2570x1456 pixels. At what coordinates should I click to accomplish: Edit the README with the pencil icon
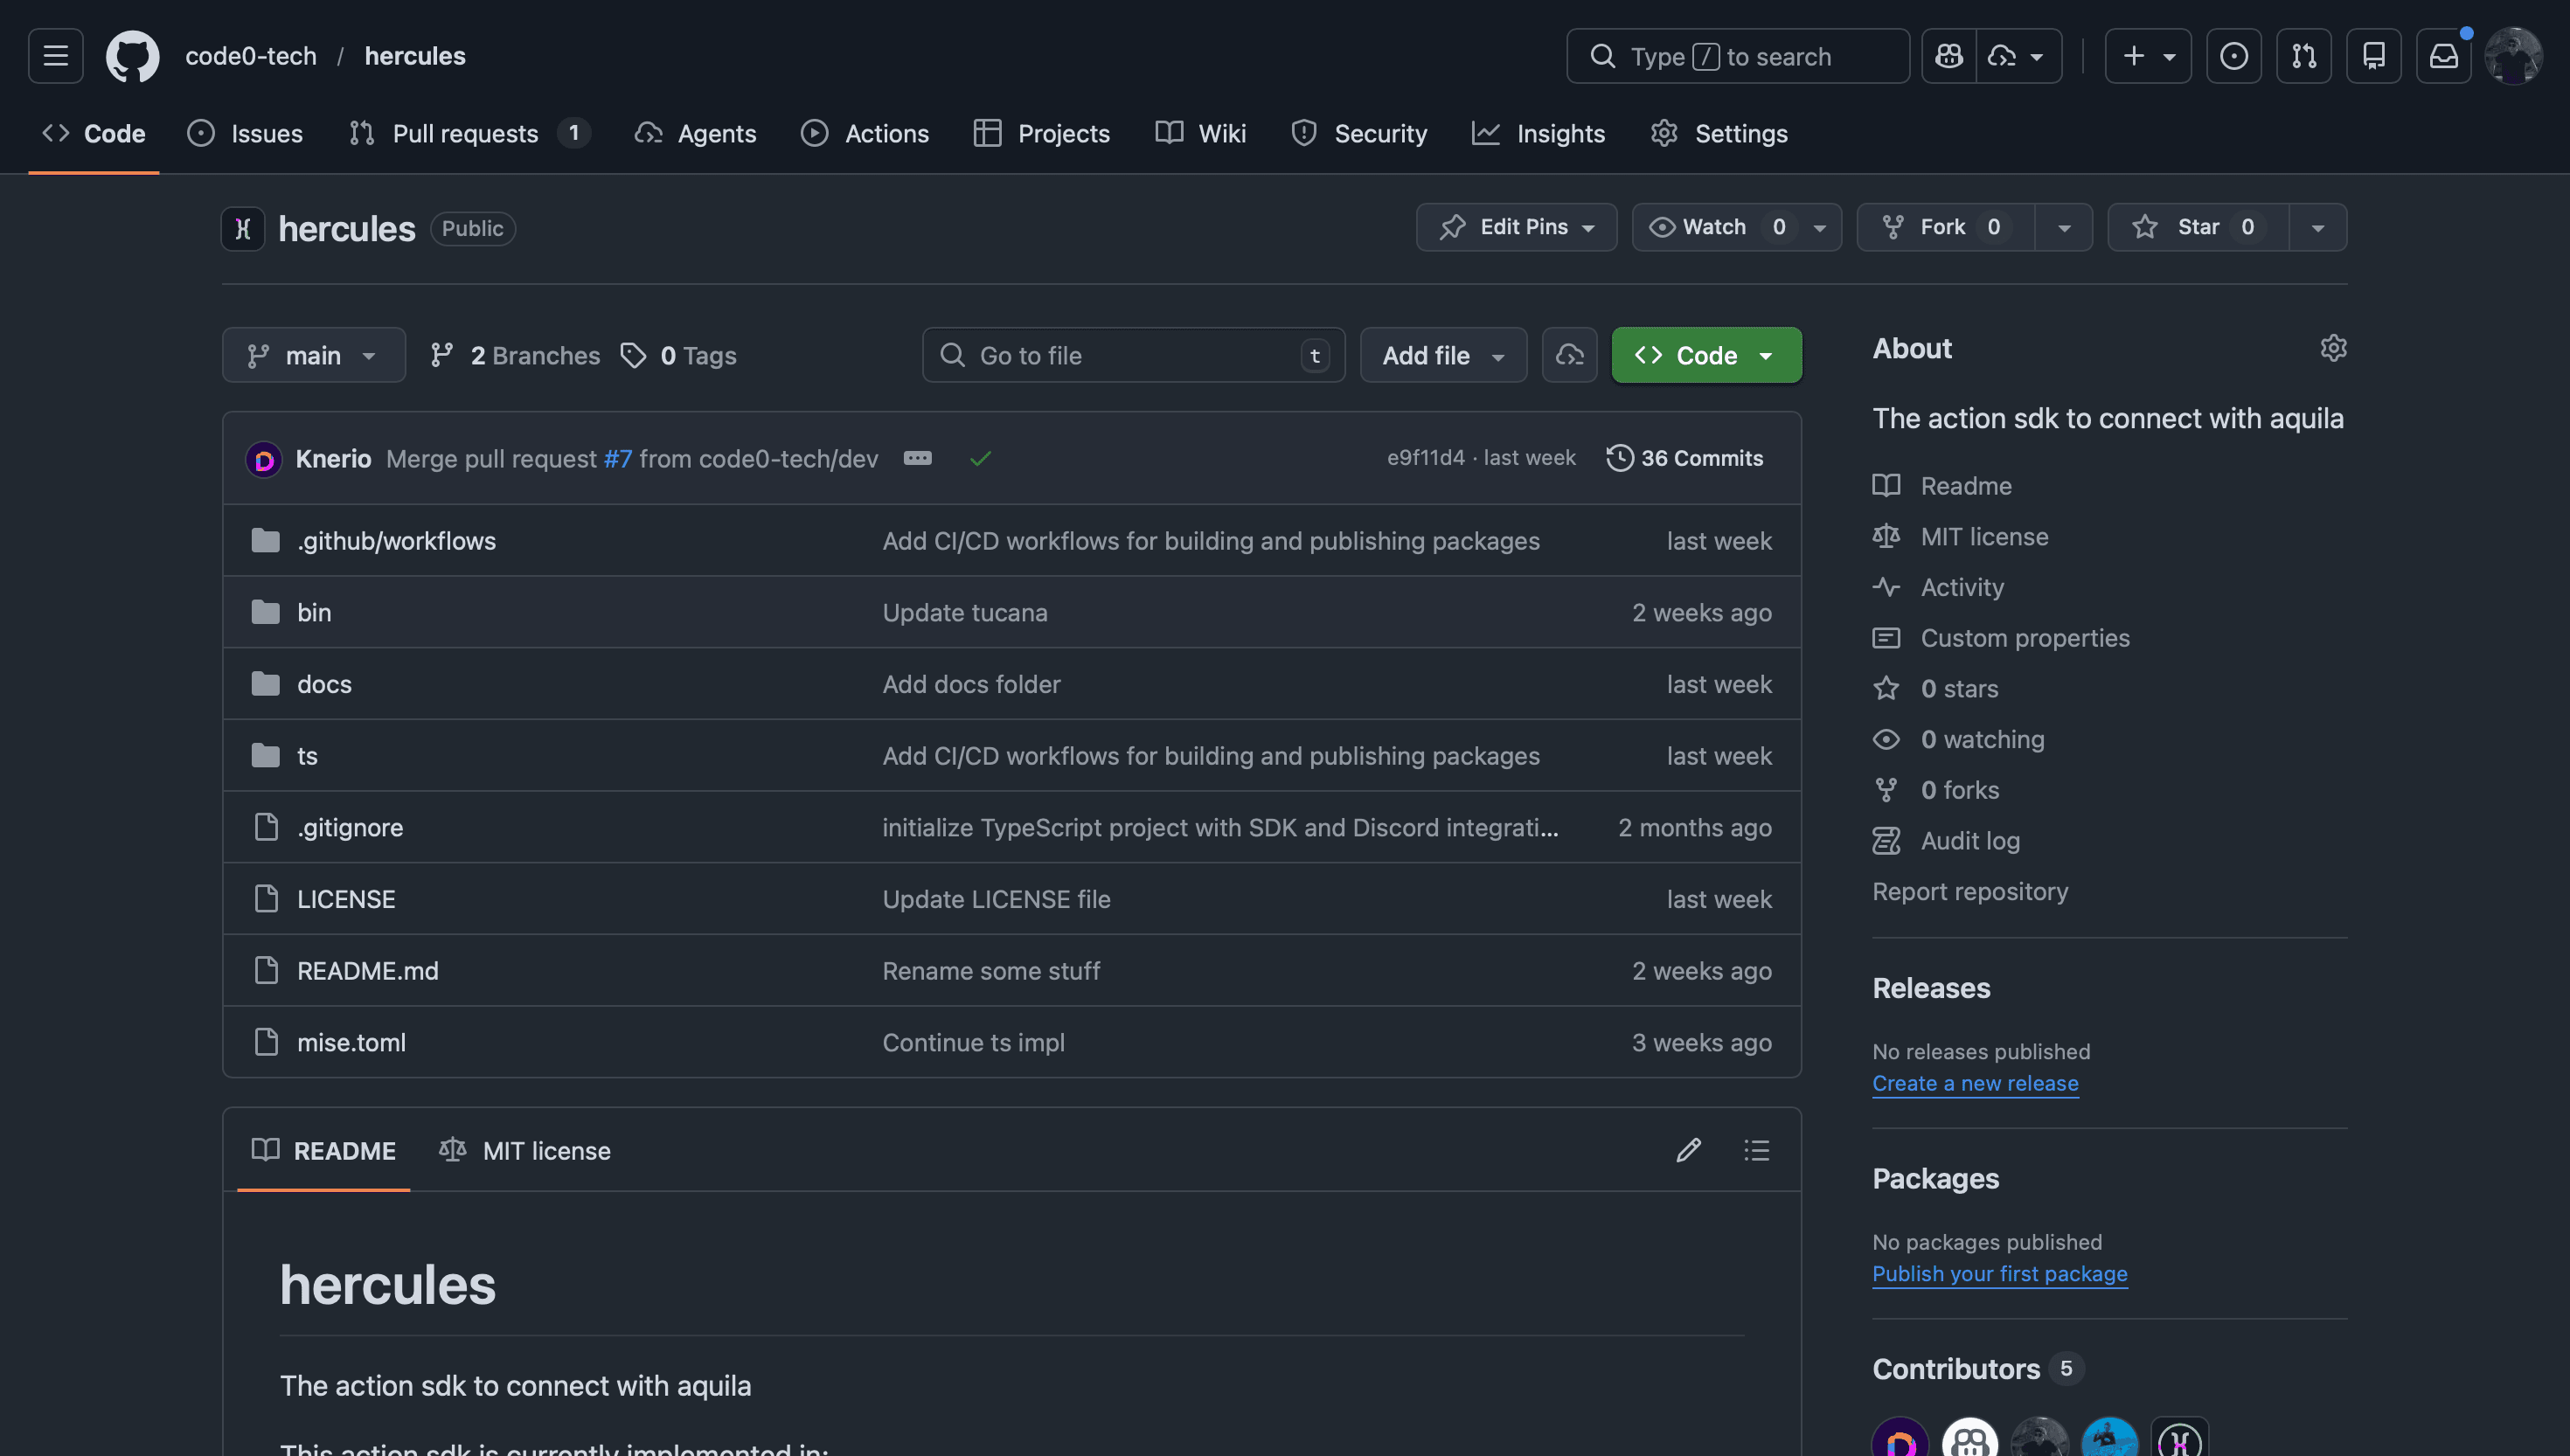(x=1688, y=1150)
